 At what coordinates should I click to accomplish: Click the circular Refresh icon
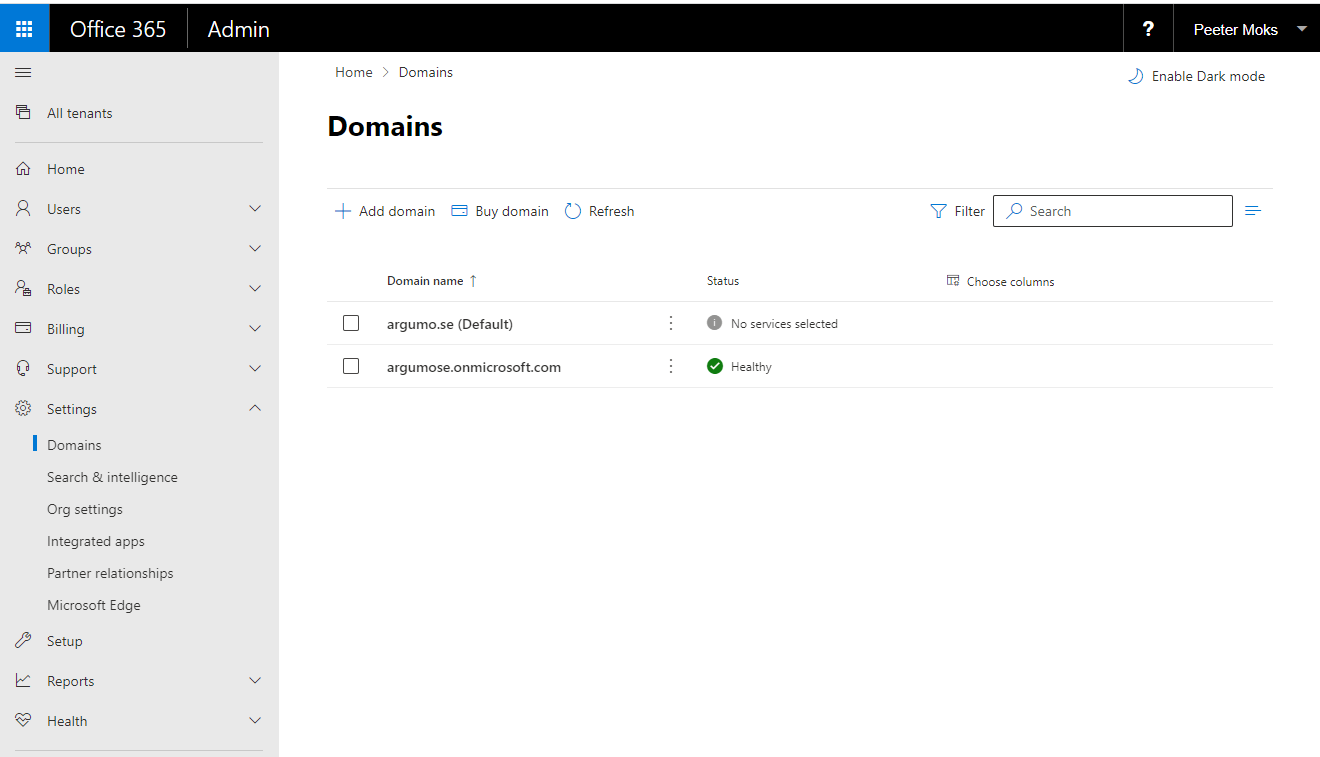[573, 211]
